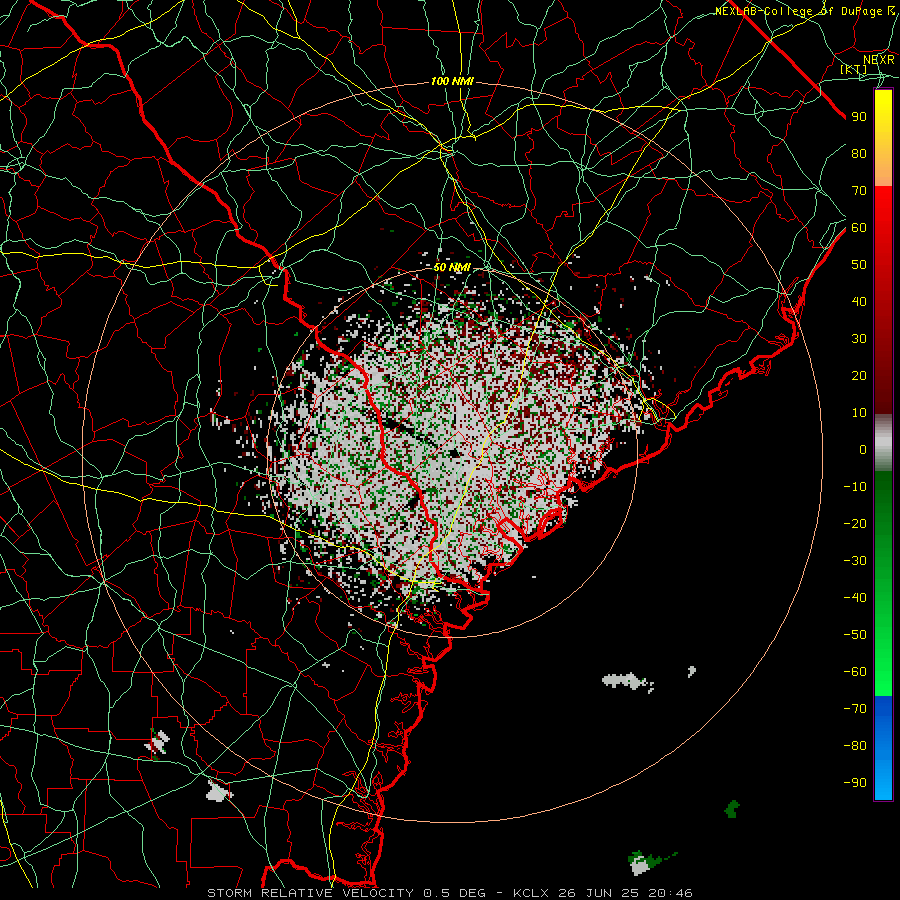Click the KCLX station identifier in footer
The height and width of the screenshot is (900, 900).
point(531,893)
